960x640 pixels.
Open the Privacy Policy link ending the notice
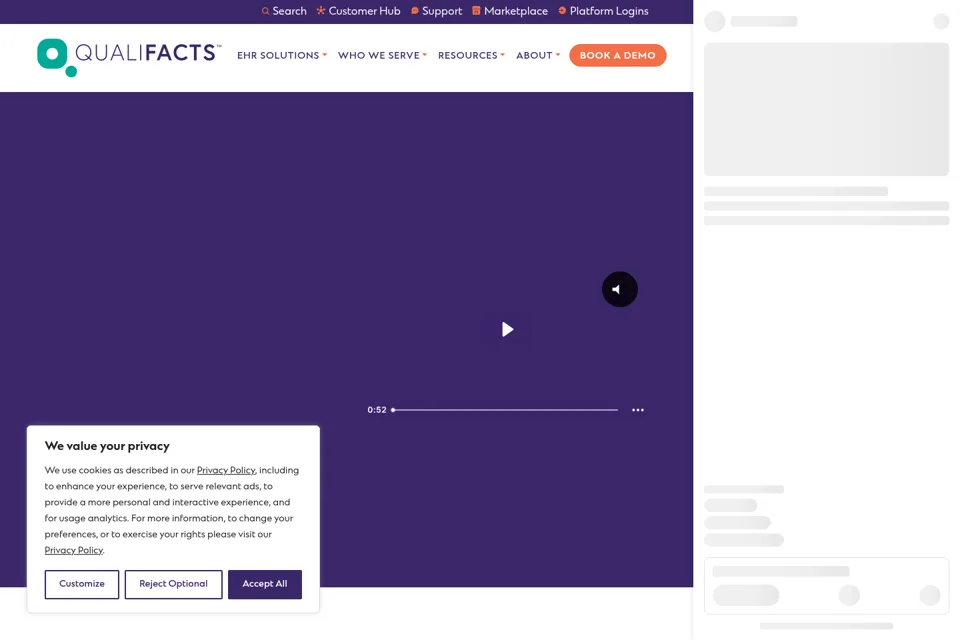pos(73,550)
